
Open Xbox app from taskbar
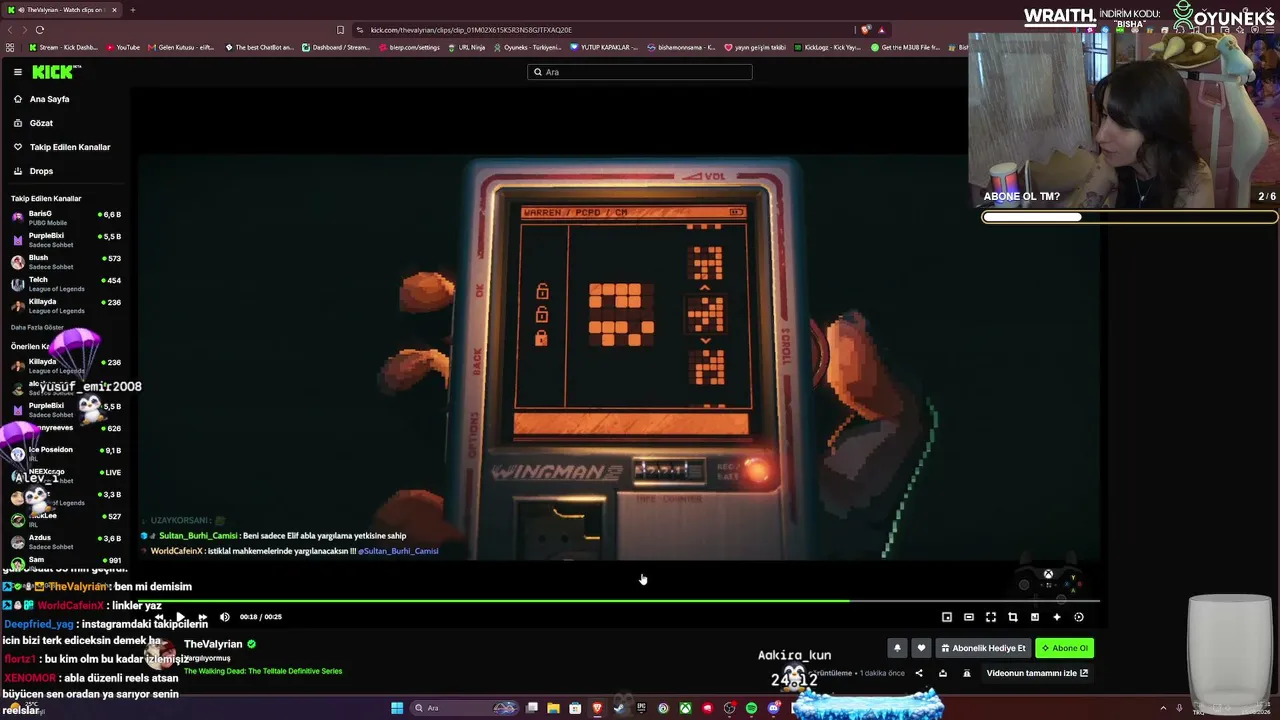click(x=685, y=708)
